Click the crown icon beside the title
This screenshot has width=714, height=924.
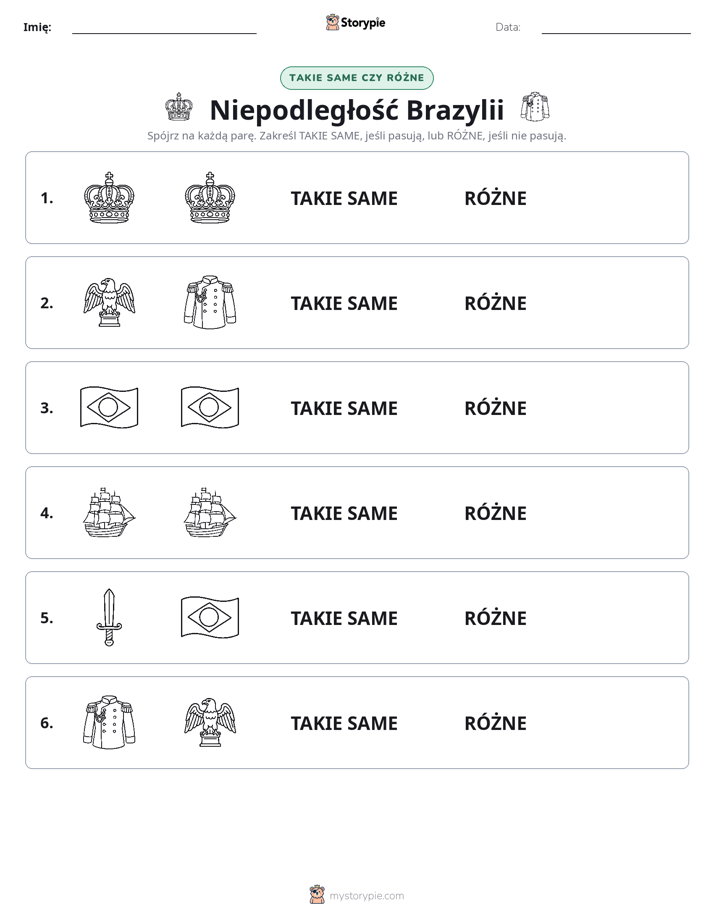click(x=178, y=107)
